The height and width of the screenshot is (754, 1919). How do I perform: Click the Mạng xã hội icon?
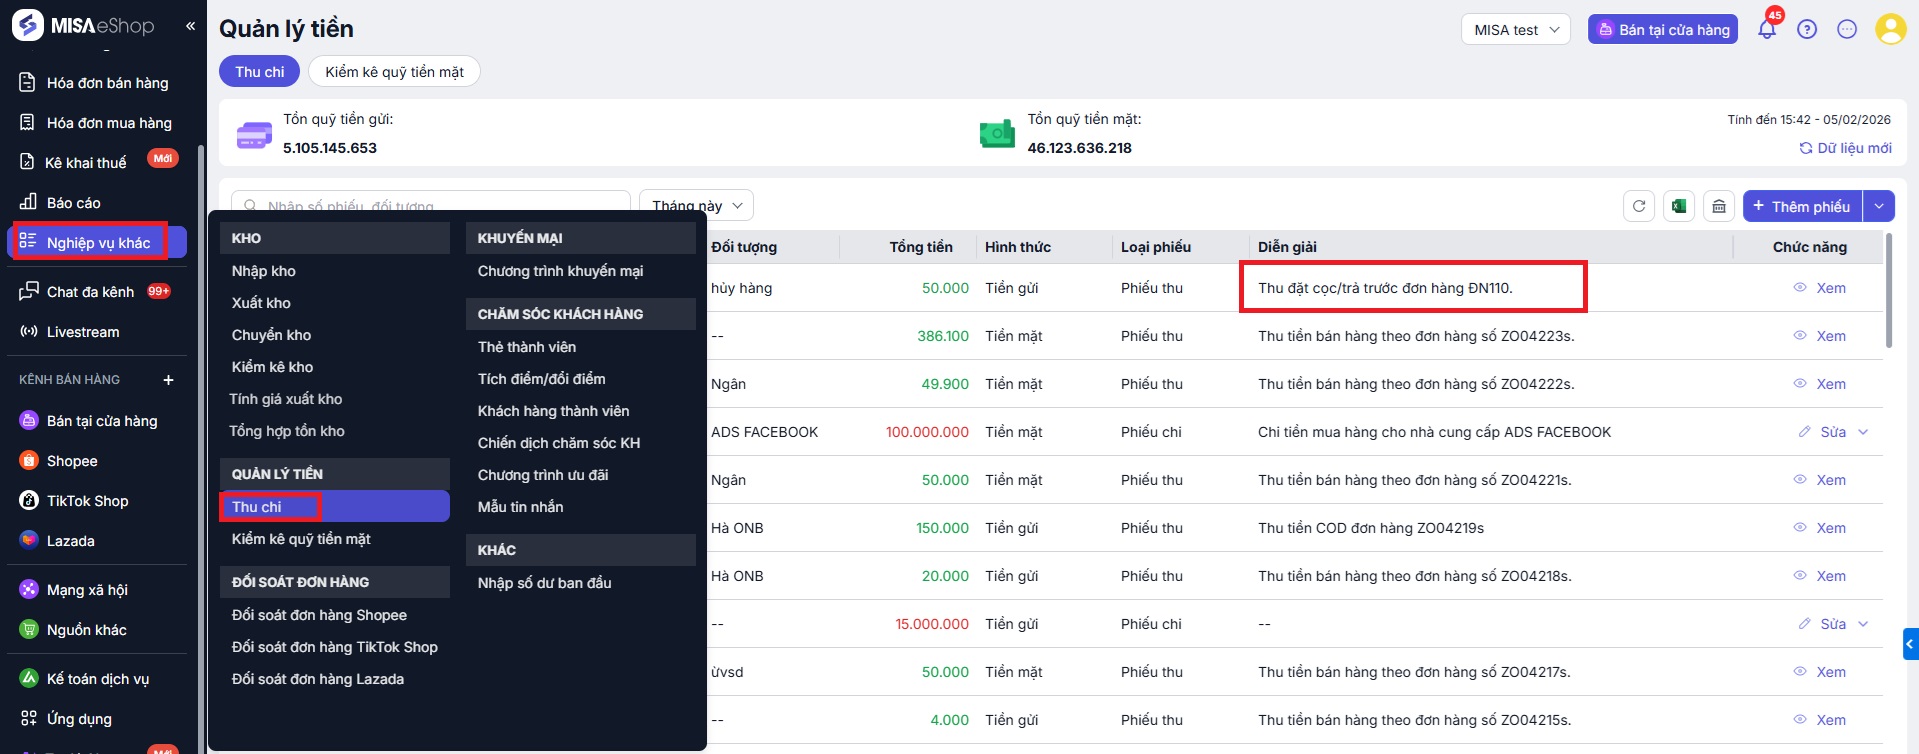29,590
